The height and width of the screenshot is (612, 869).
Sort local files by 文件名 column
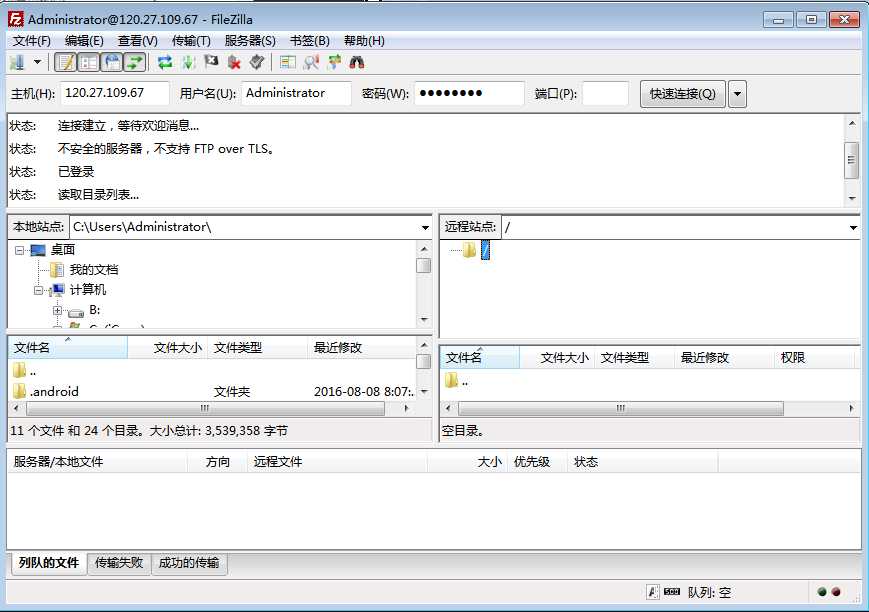tap(68, 348)
